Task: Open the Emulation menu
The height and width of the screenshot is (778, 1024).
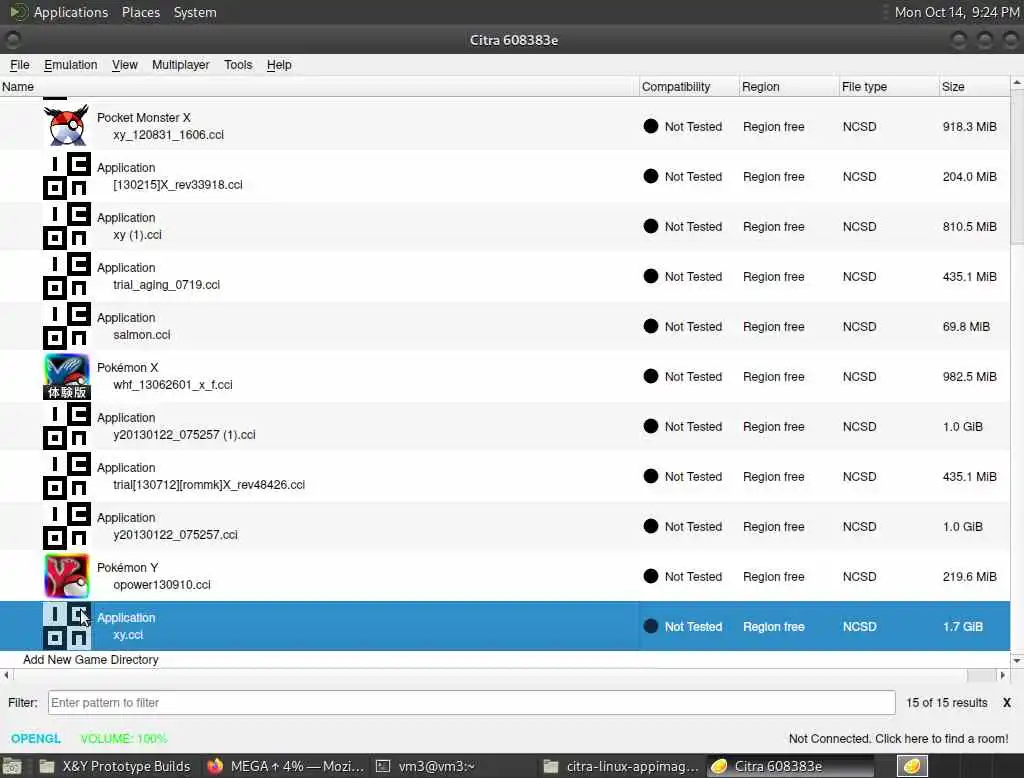Action: coord(71,65)
